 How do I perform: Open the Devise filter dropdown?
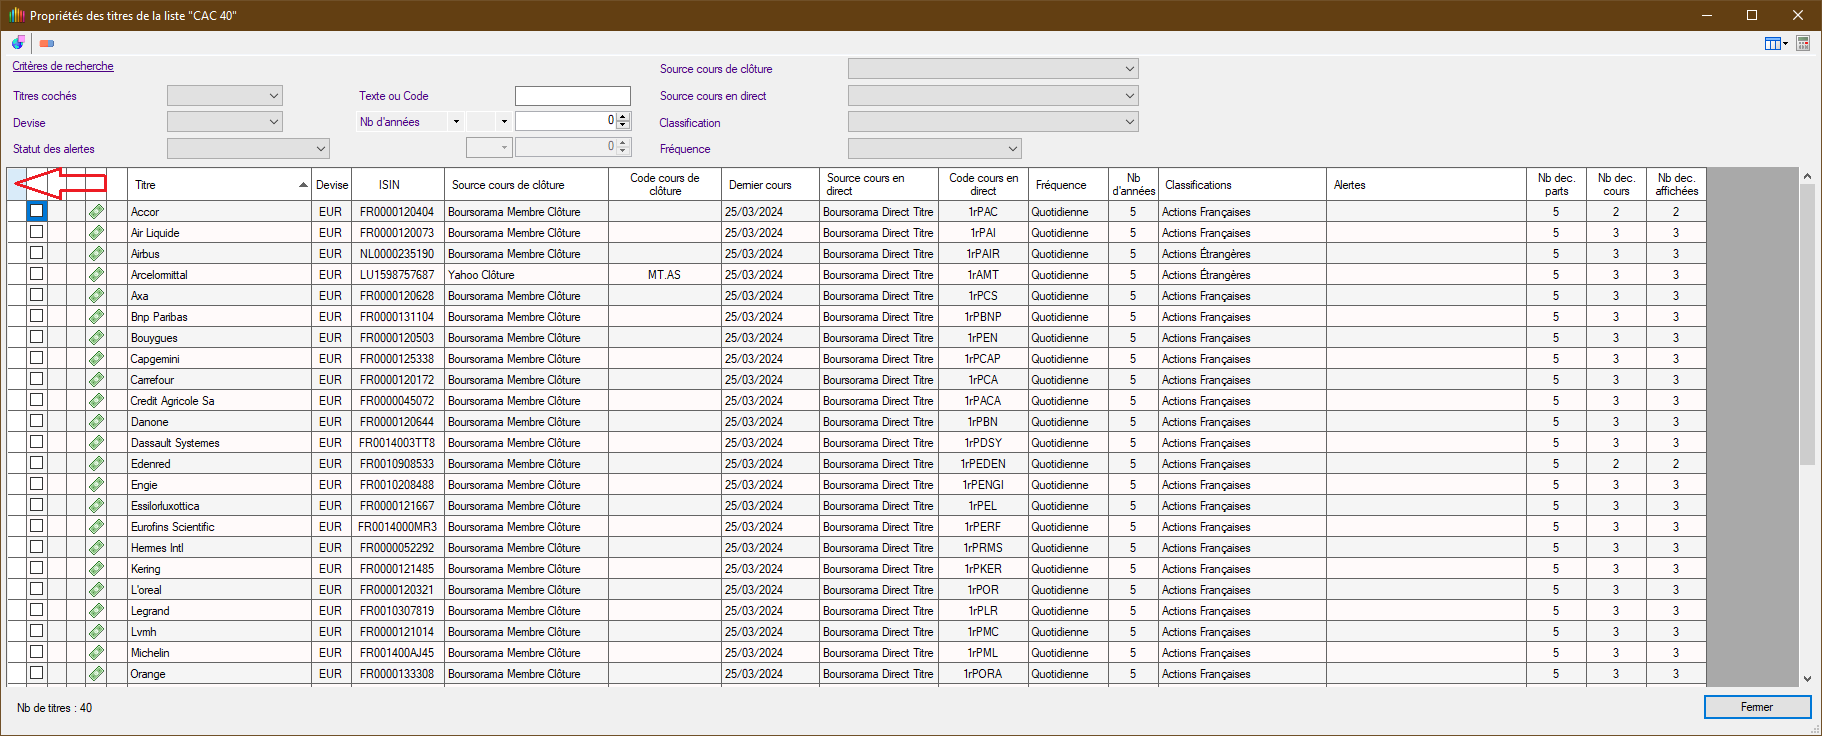click(x=225, y=122)
